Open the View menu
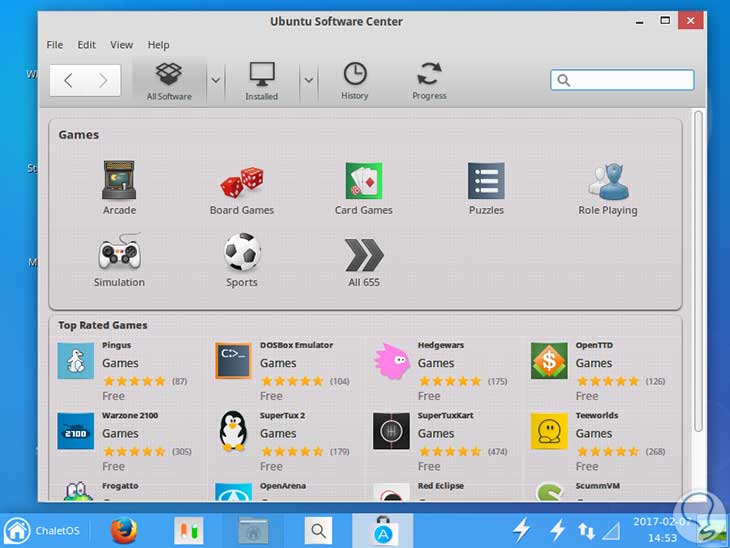The image size is (730, 548). (122, 45)
